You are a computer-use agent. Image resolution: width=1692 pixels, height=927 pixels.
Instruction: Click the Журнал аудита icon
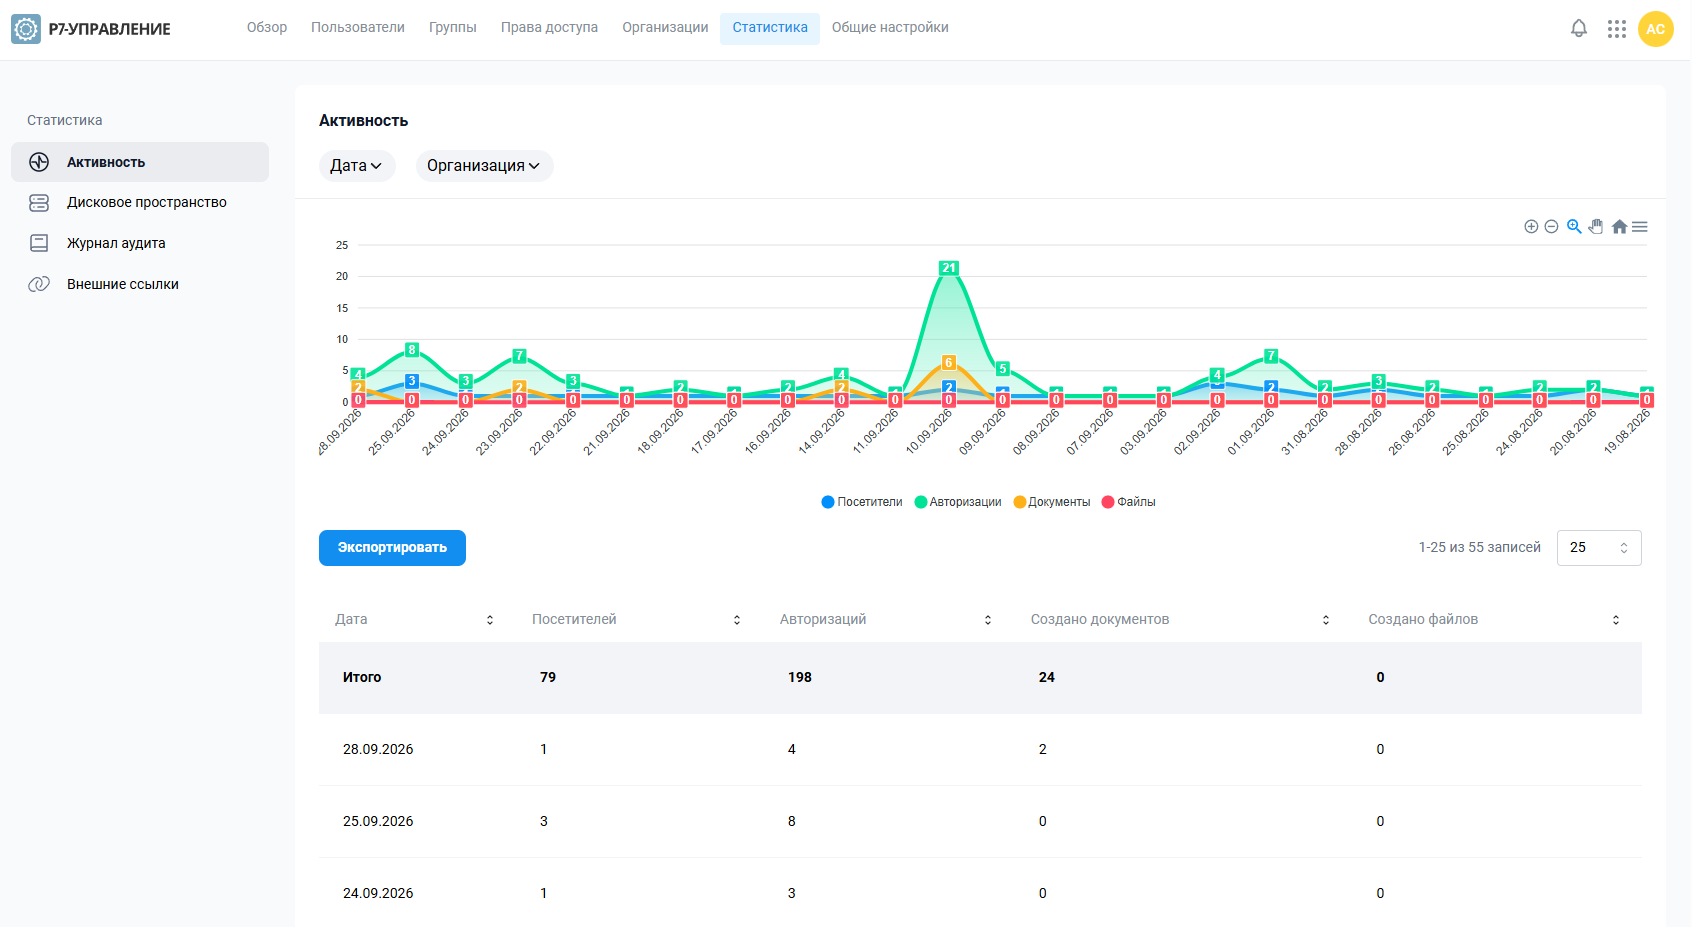[39, 243]
